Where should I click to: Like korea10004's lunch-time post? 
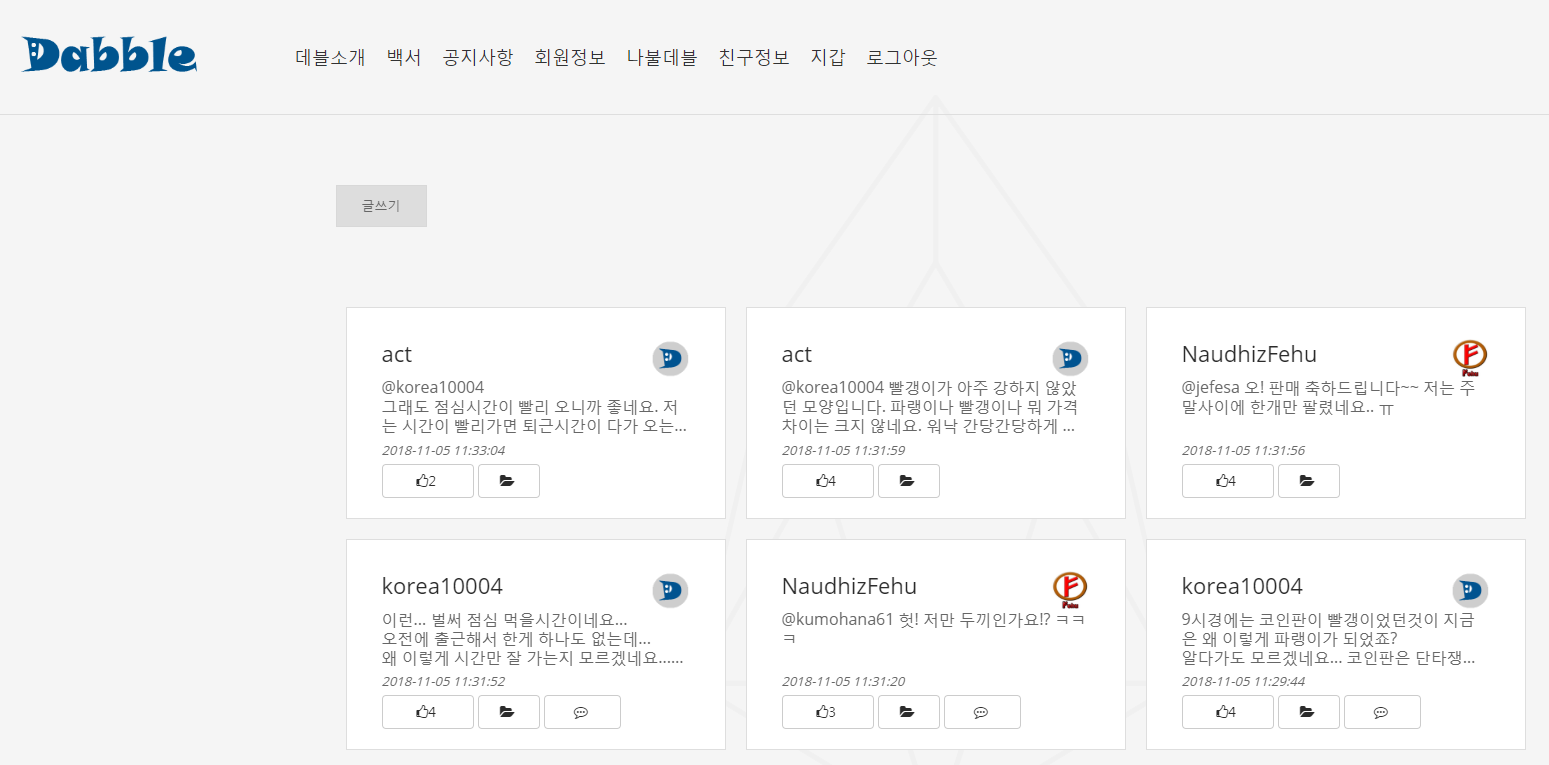pos(427,712)
